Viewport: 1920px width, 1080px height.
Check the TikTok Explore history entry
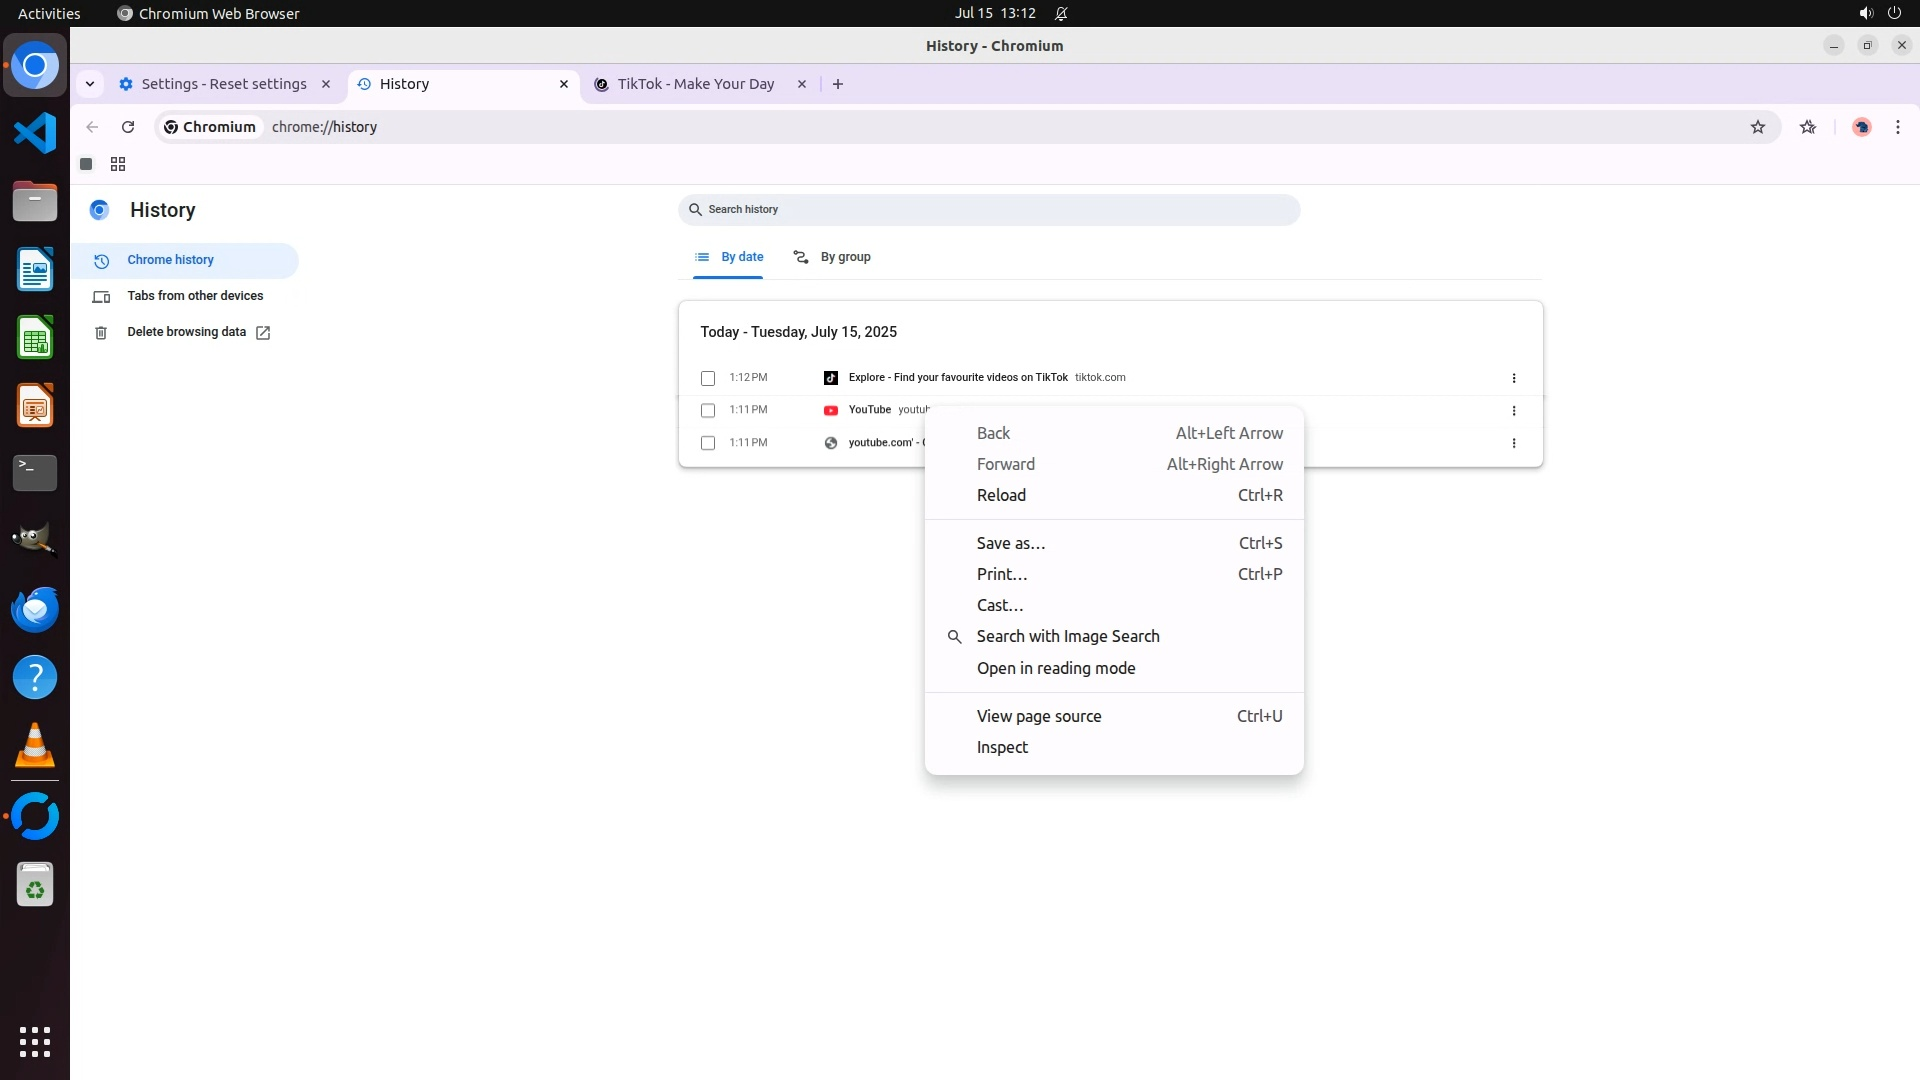[x=708, y=378]
